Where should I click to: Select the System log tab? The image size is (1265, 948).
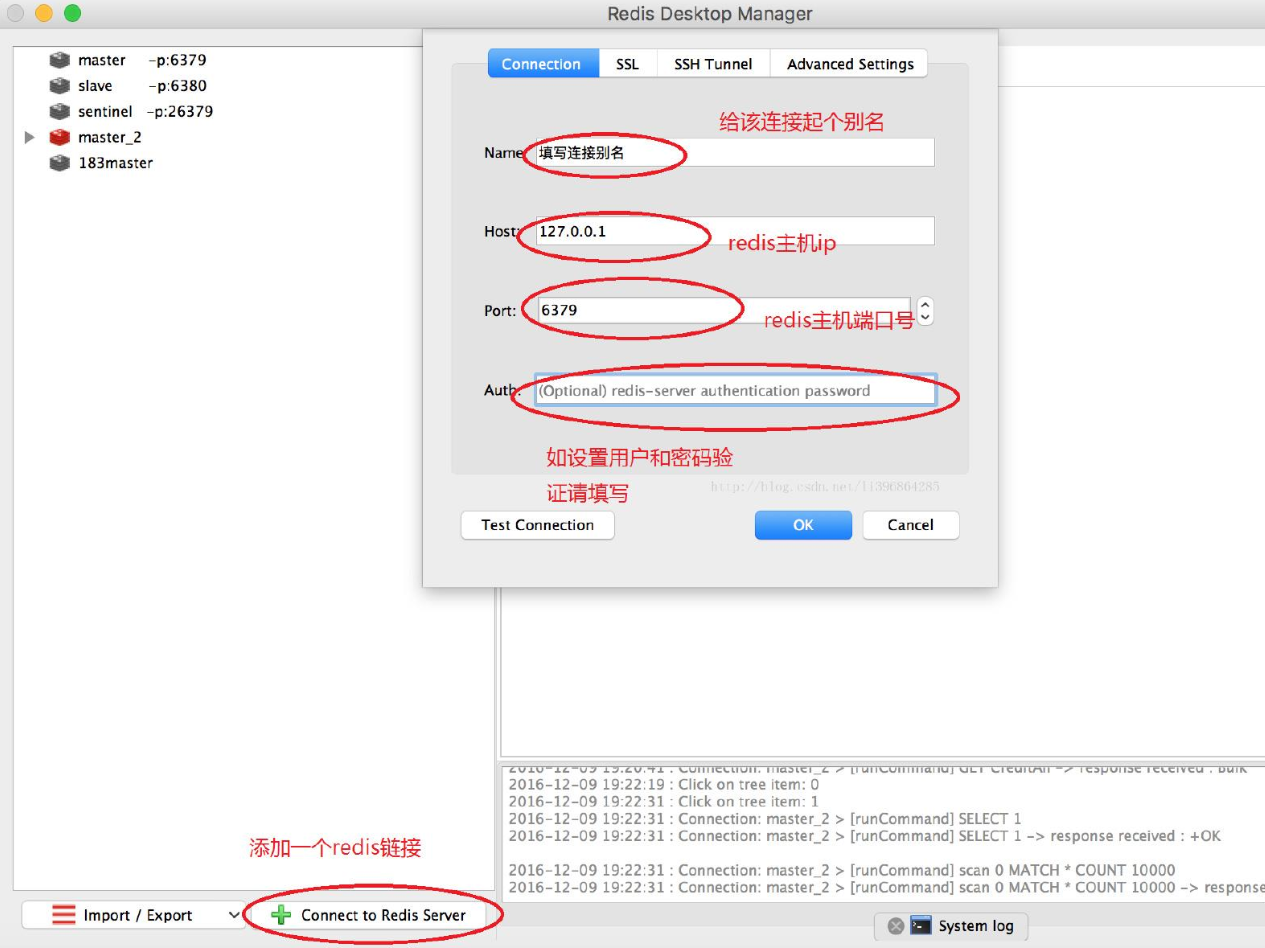point(951,926)
